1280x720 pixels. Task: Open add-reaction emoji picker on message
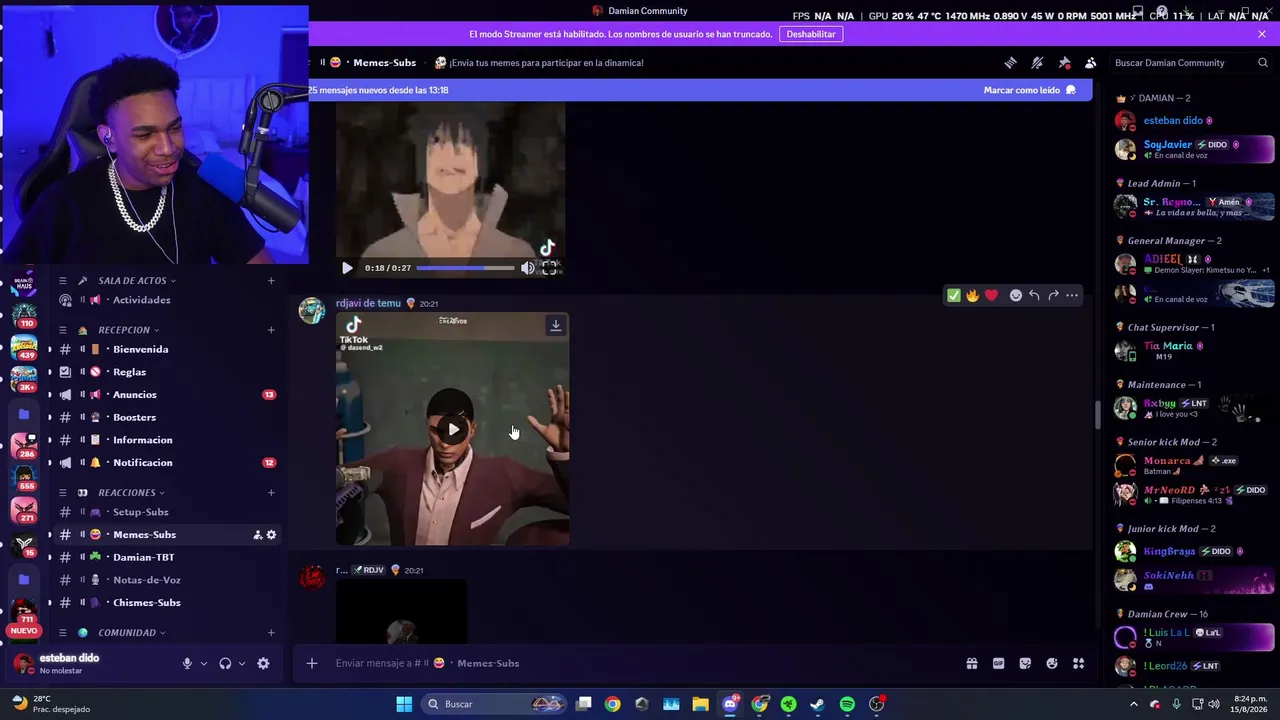pyautogui.click(x=1016, y=295)
